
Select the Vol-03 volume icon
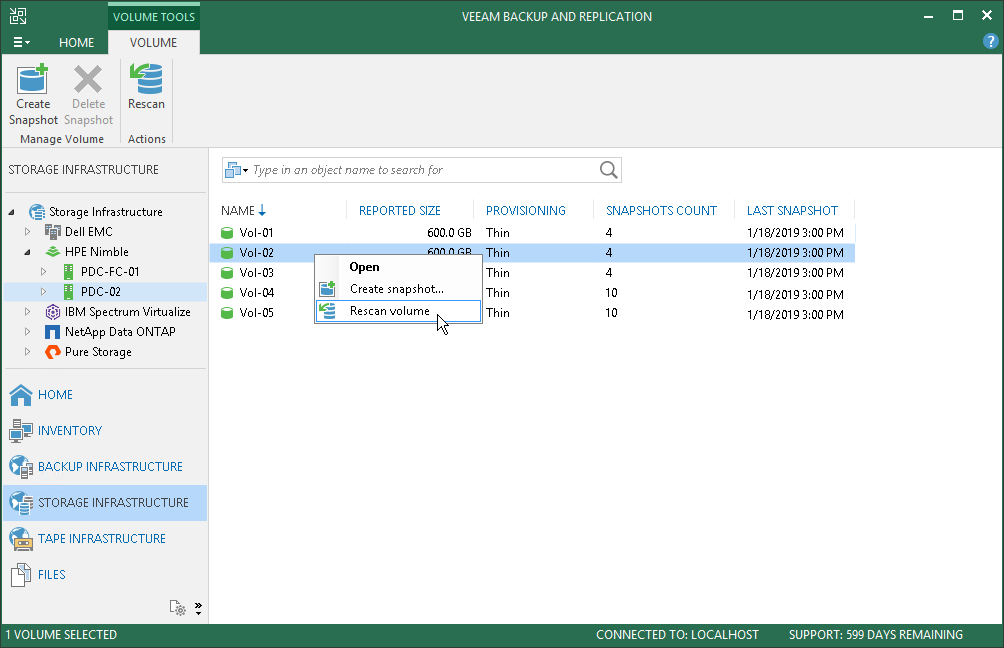pos(227,273)
